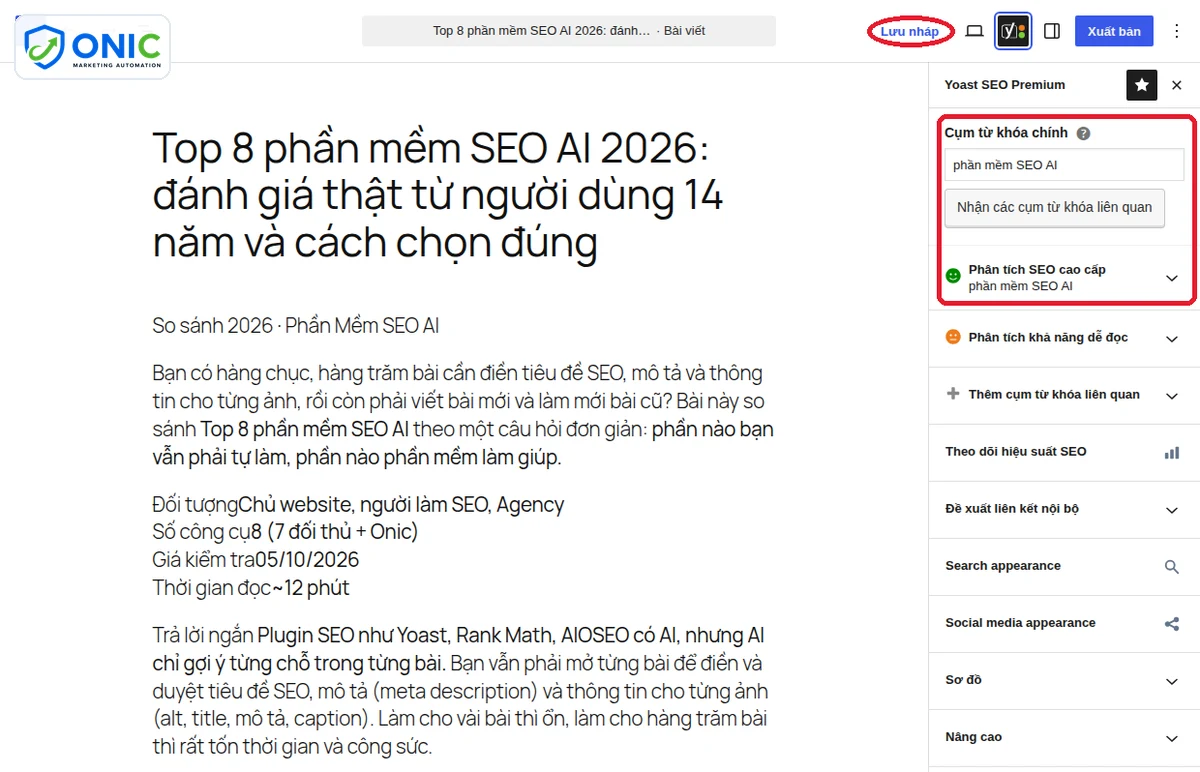Open the document title command bar
This screenshot has width=1200, height=772.
point(569,31)
